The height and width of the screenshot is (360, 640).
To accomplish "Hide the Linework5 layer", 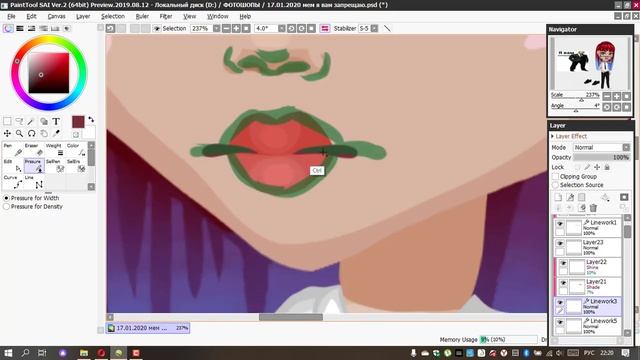I will [560, 322].
